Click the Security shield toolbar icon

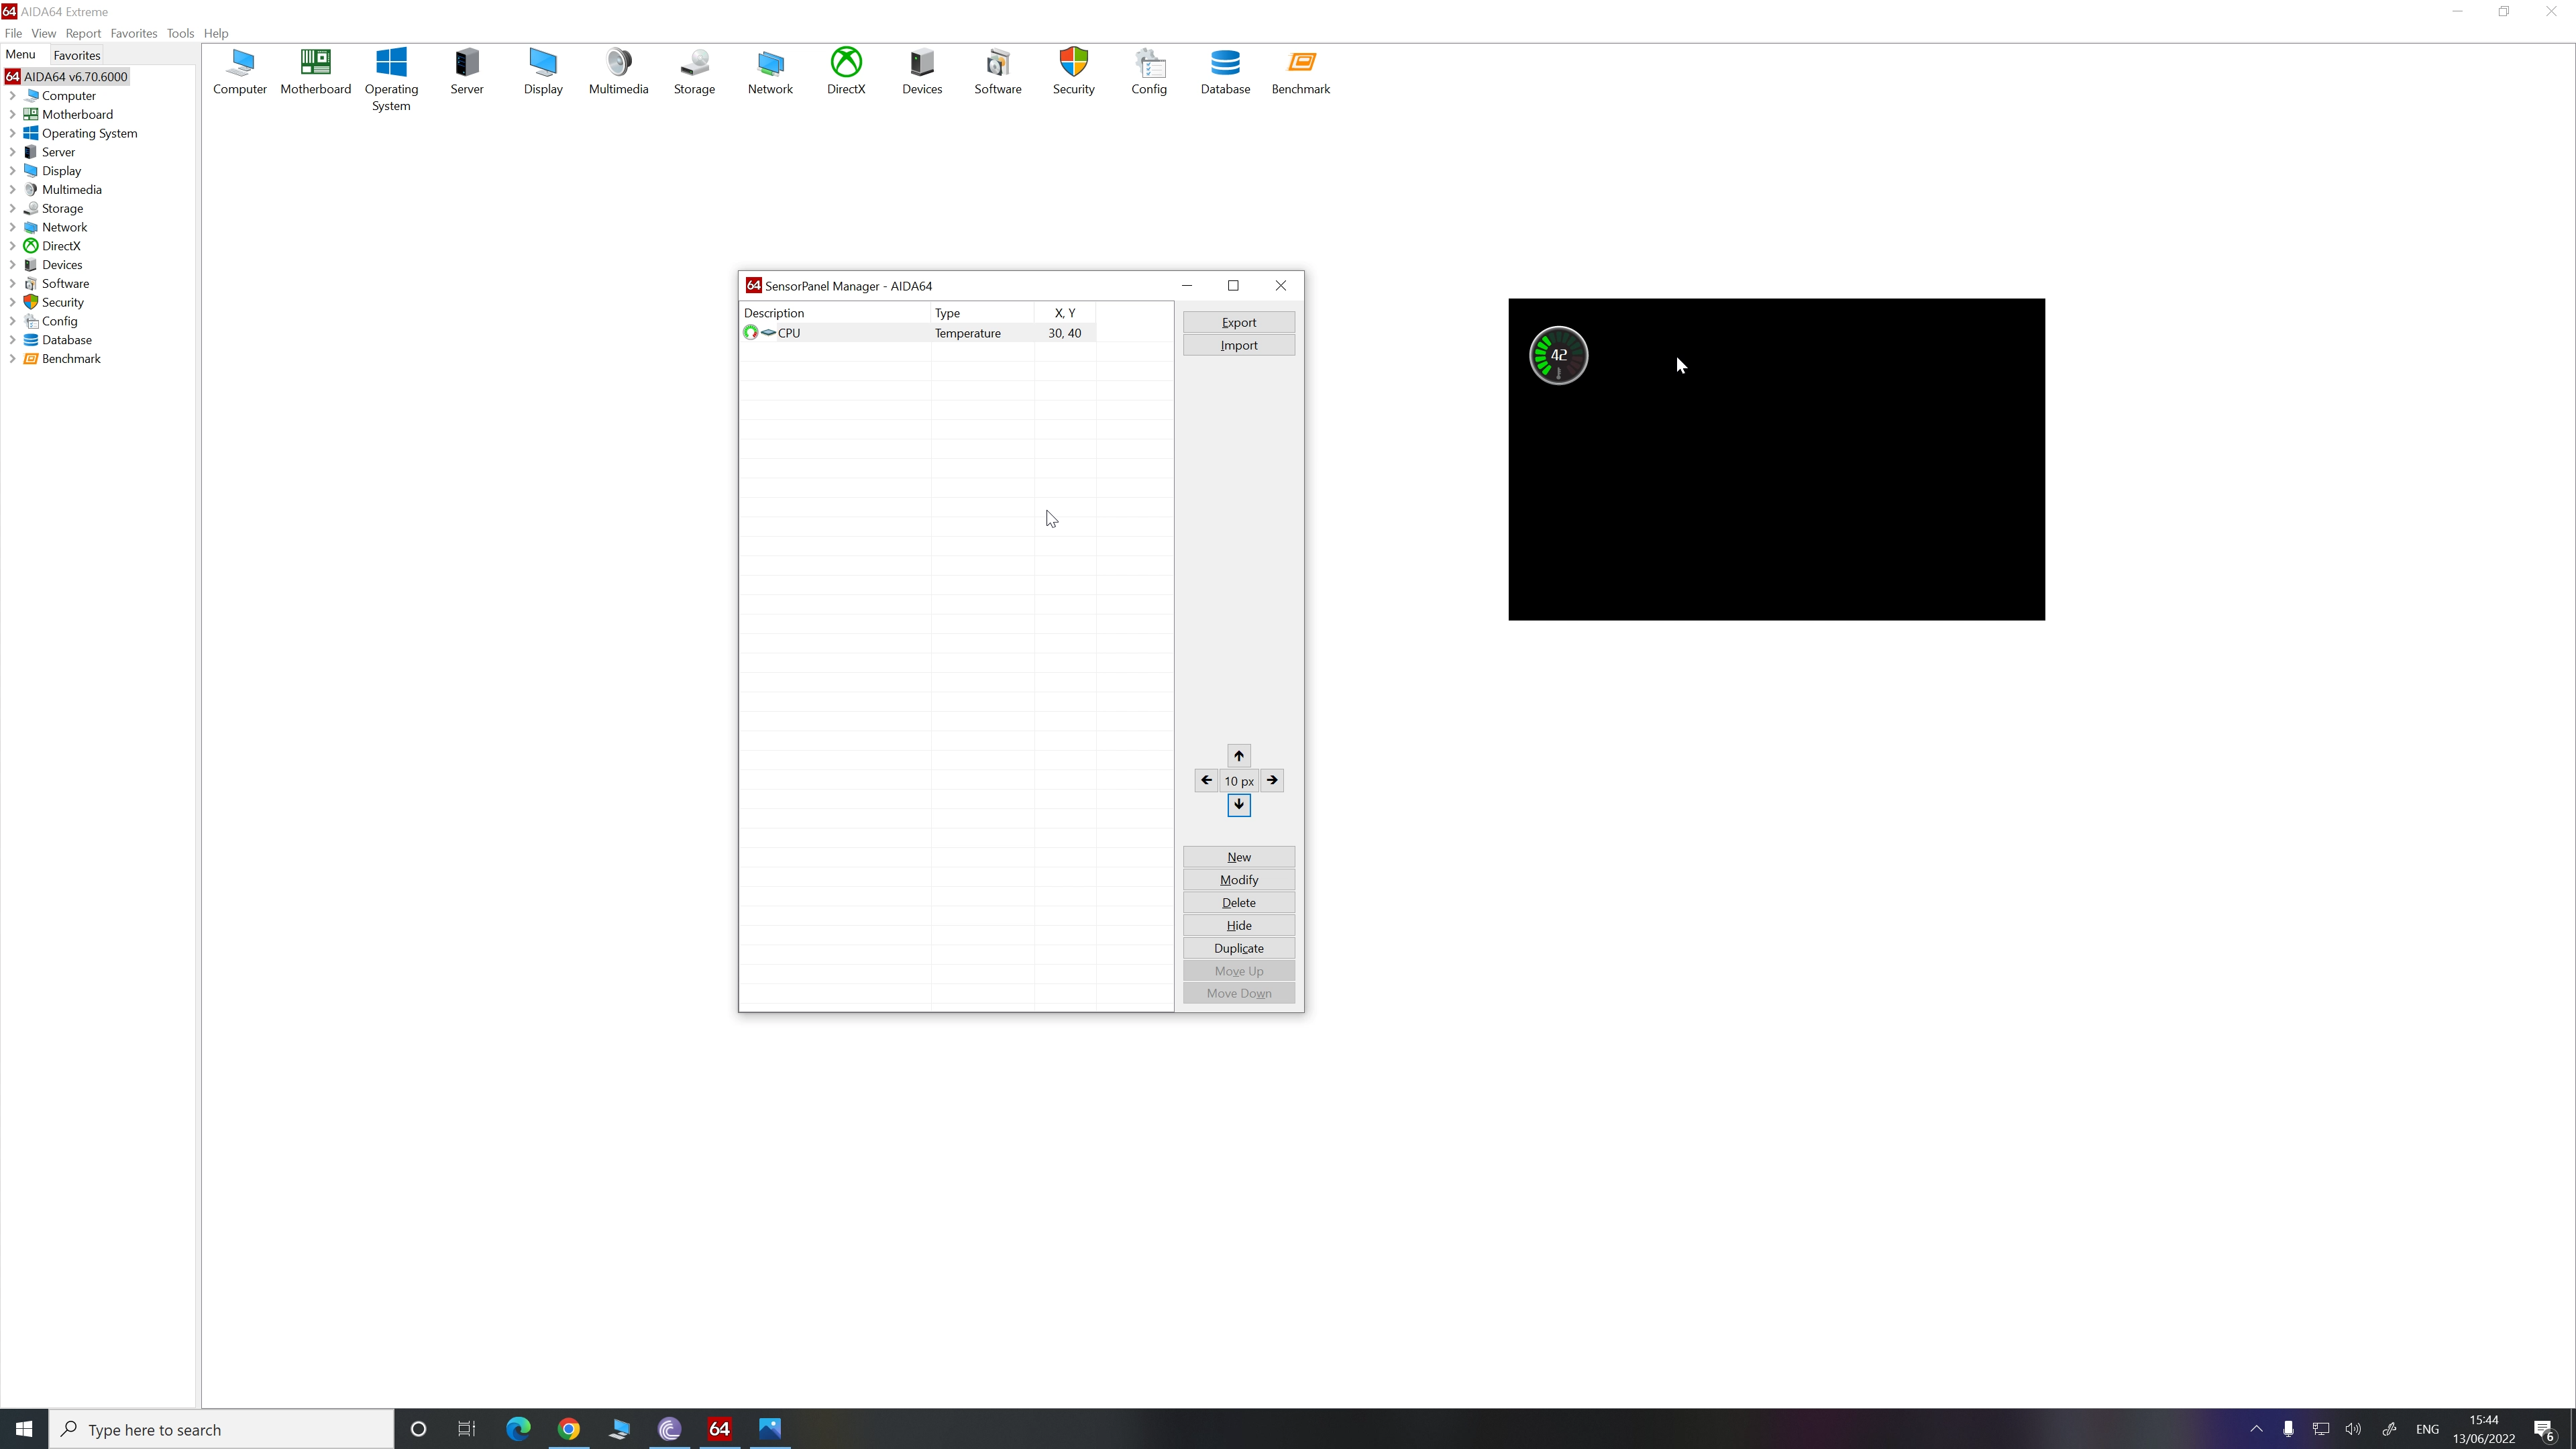click(x=1073, y=63)
